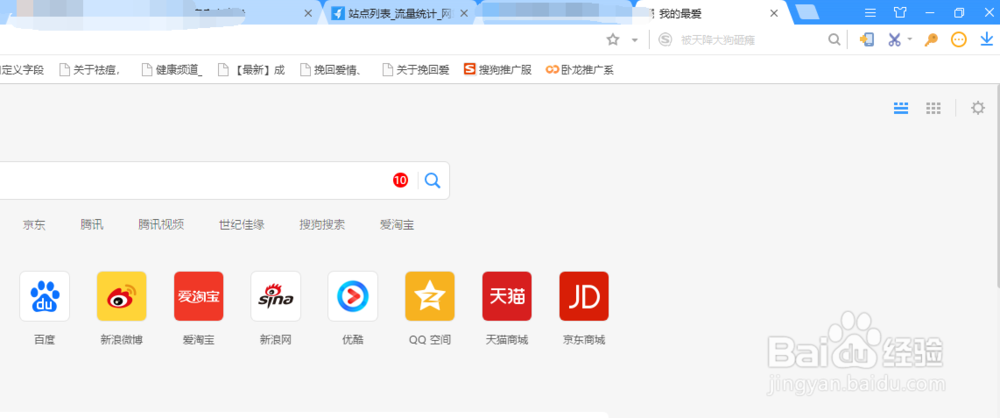Viewport: 1000px width, 418px height.
Task: Open the browser main menu icon
Action: 870,13
